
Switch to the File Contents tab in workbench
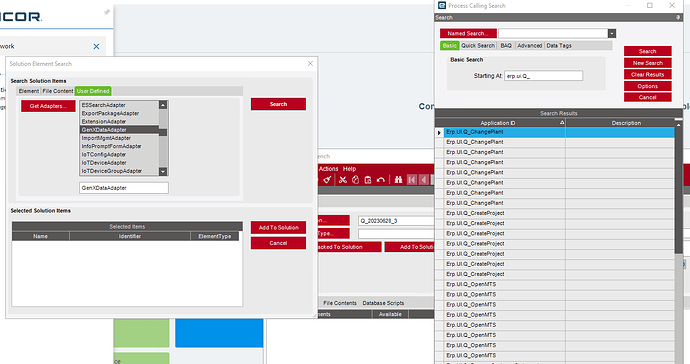[340, 303]
